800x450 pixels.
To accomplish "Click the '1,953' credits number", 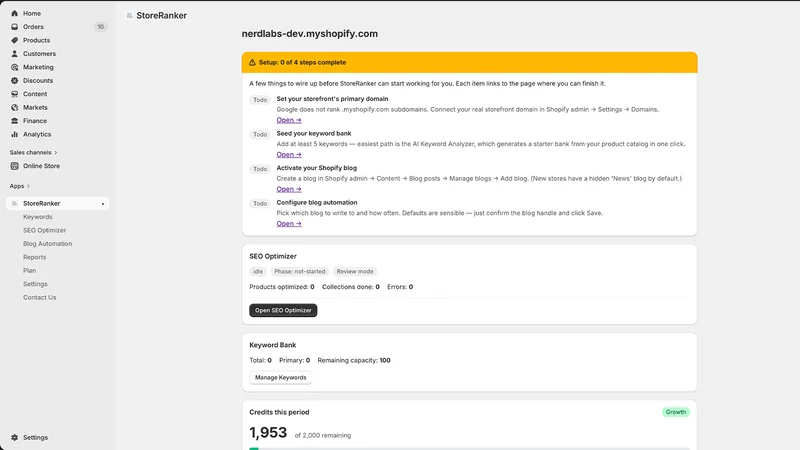I will pos(268,433).
